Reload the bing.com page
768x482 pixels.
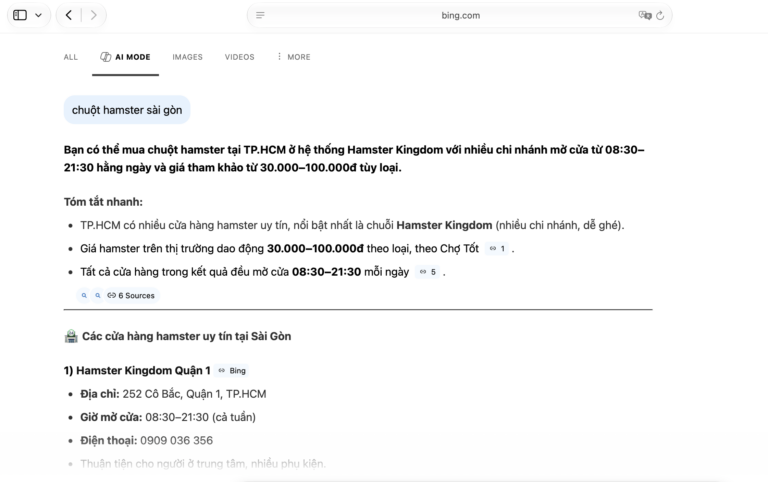pyautogui.click(x=660, y=15)
